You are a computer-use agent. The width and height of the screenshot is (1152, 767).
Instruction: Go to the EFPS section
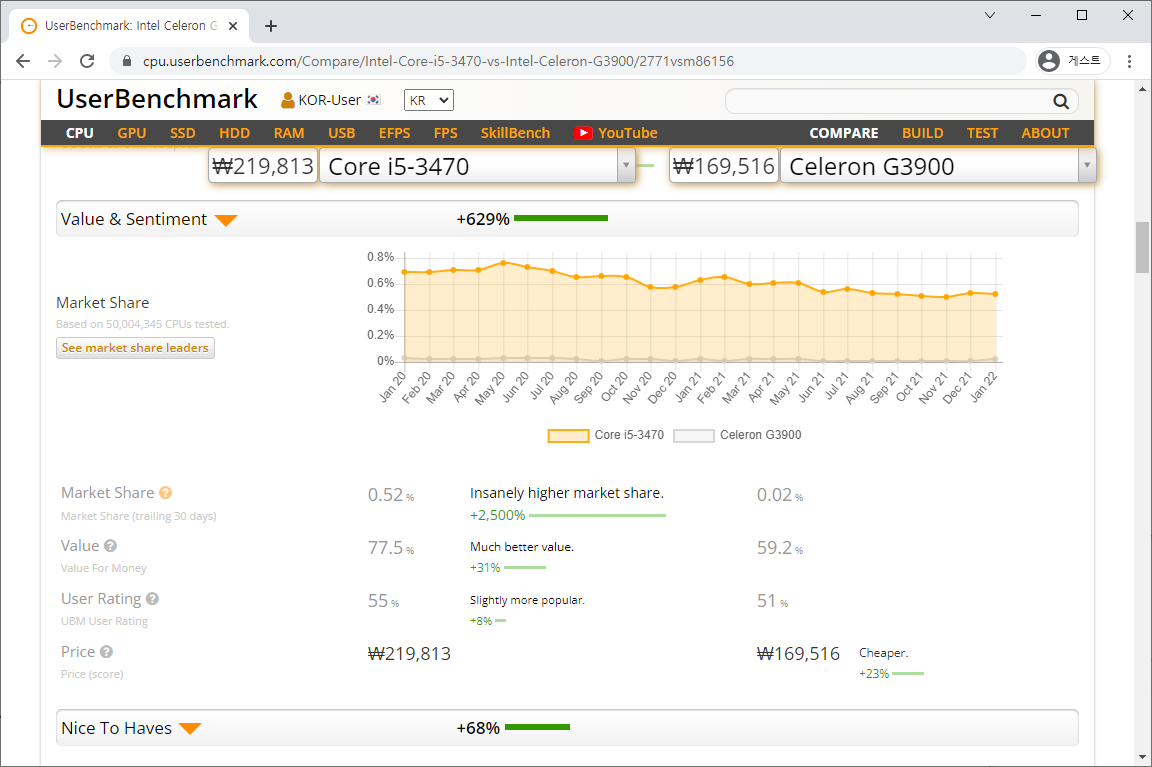click(395, 133)
